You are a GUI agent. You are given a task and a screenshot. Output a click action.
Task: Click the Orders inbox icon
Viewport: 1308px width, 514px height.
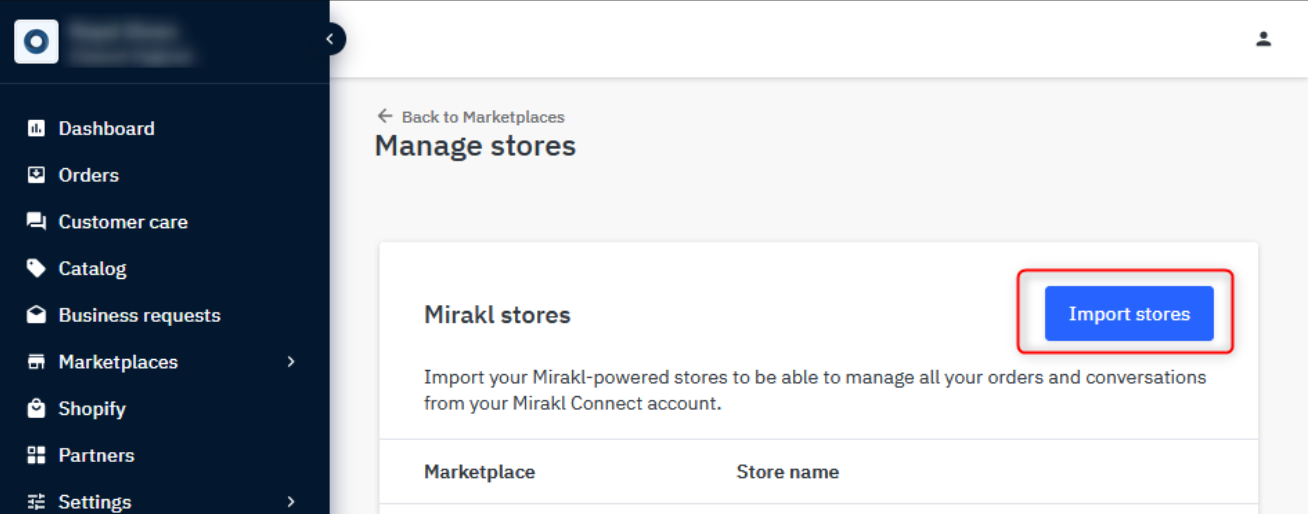tap(36, 175)
